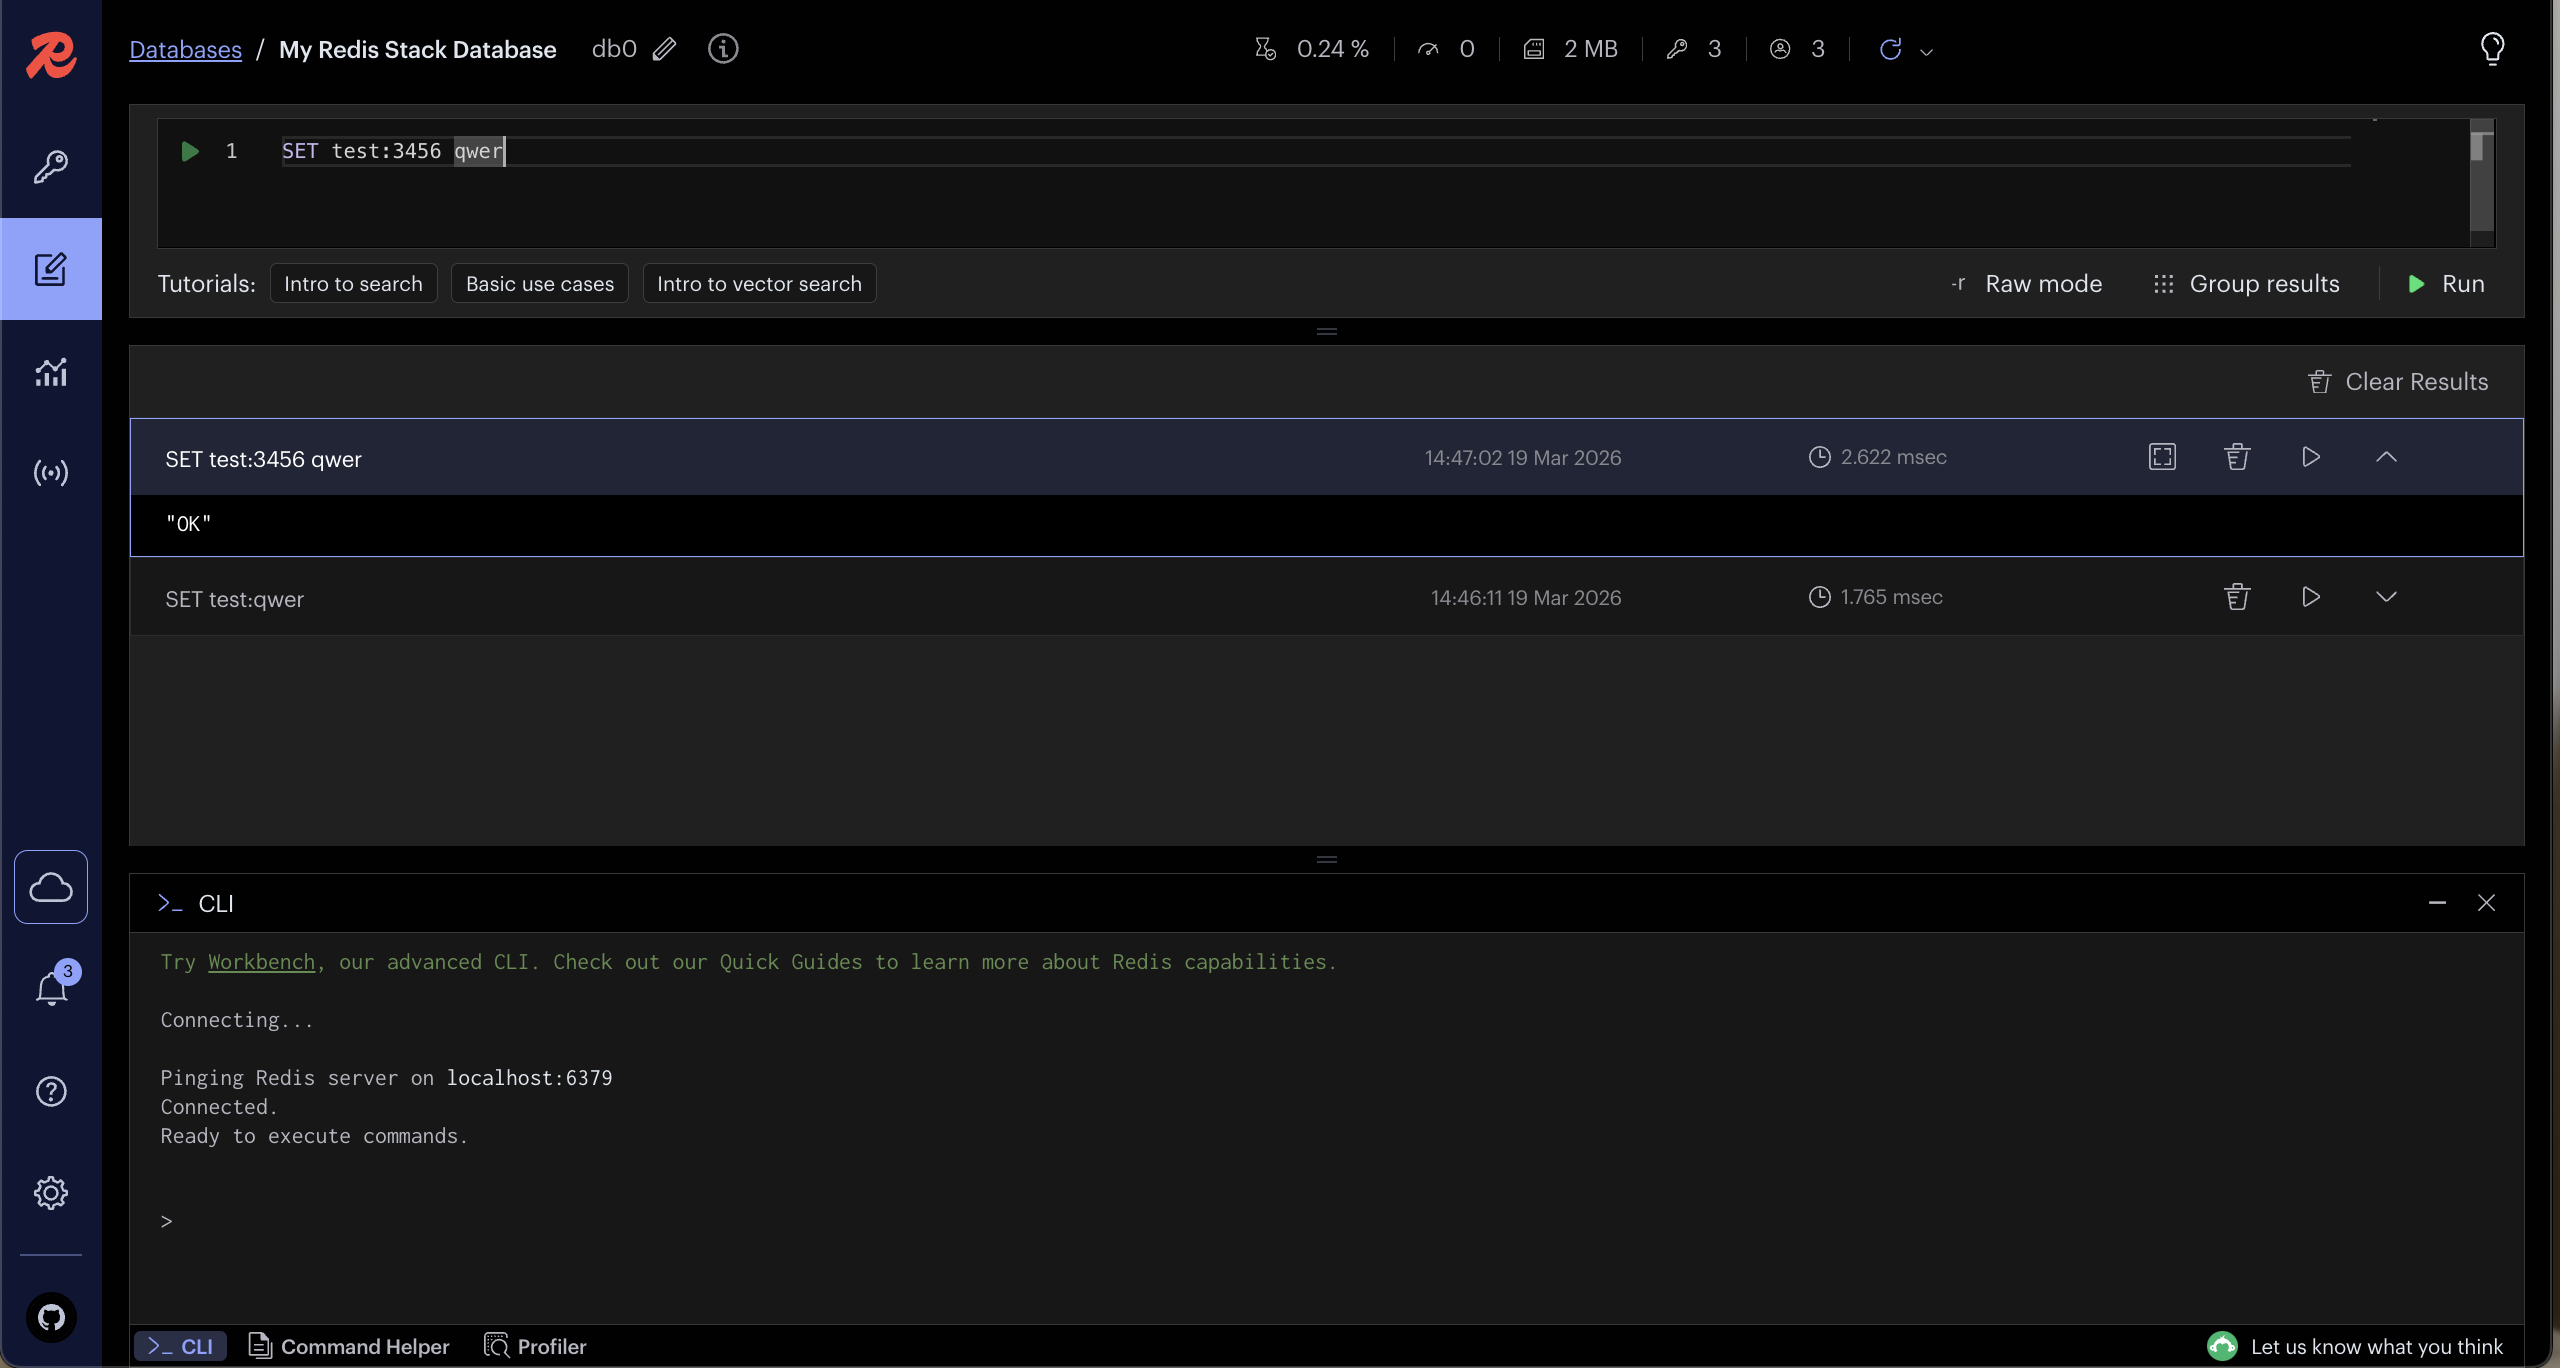Open the auto-refresh dropdown arrow
The height and width of the screenshot is (1368, 2560).
pyautogui.click(x=1926, y=51)
